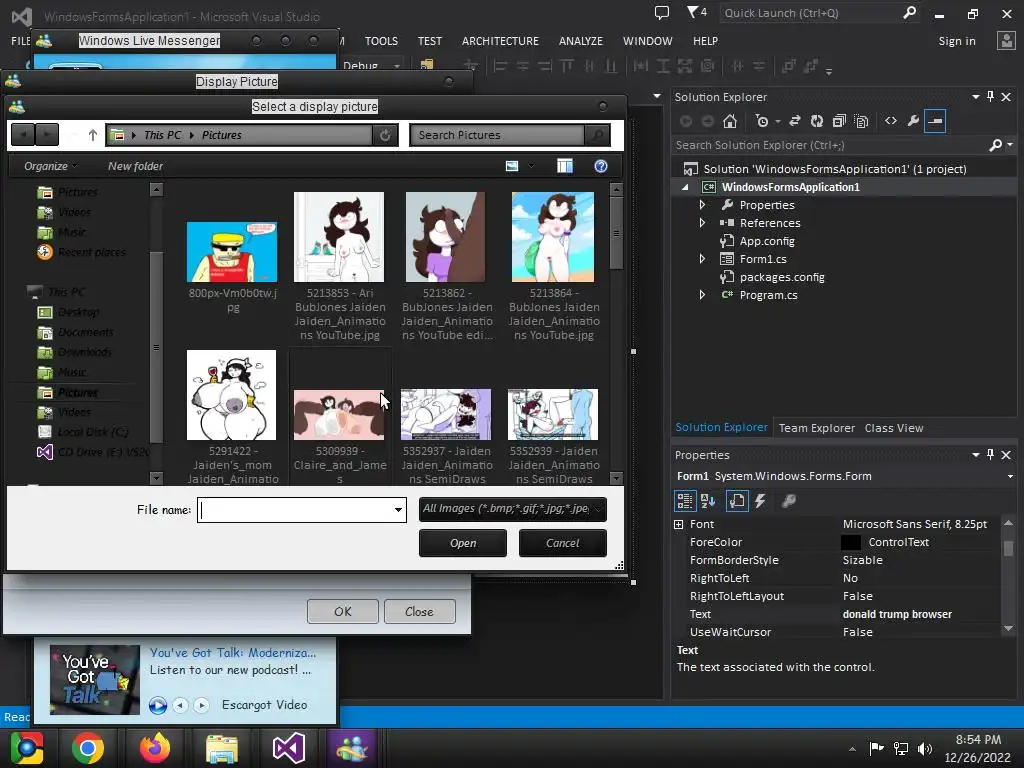Toggle the preview pane in file dialog
This screenshot has height=768, width=1024.
(x=565, y=166)
